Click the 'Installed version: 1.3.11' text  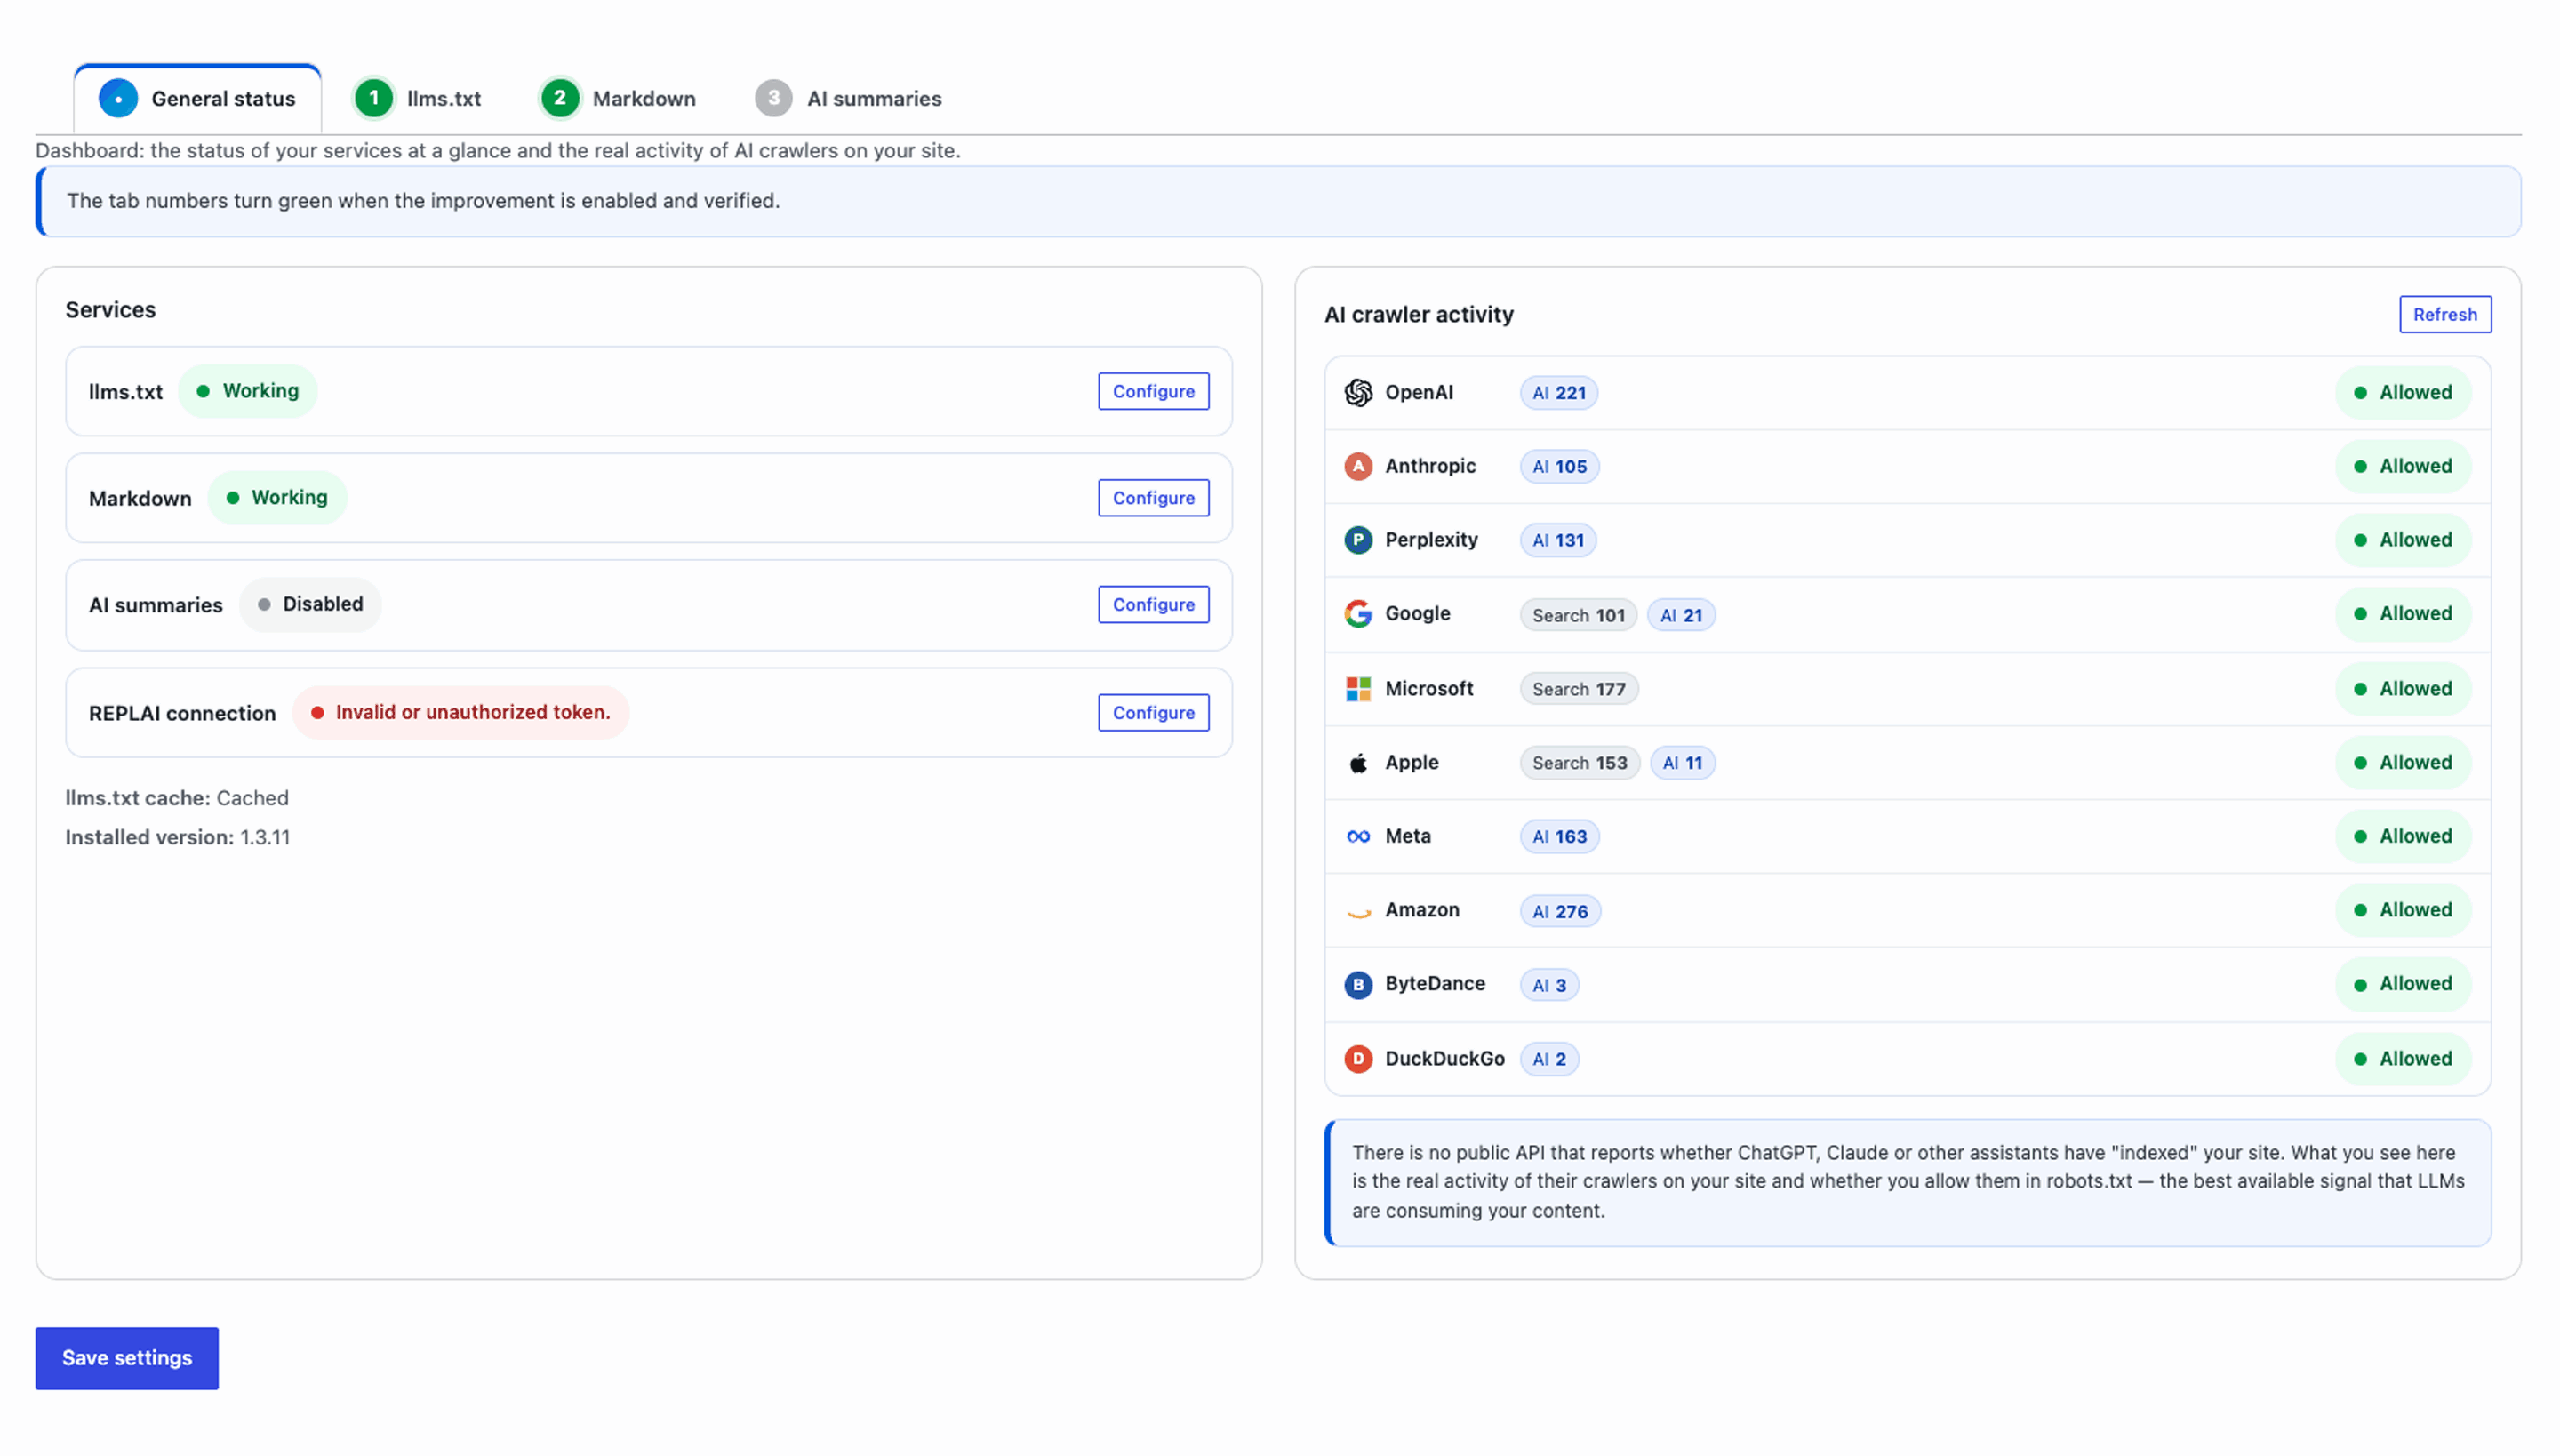tap(178, 838)
